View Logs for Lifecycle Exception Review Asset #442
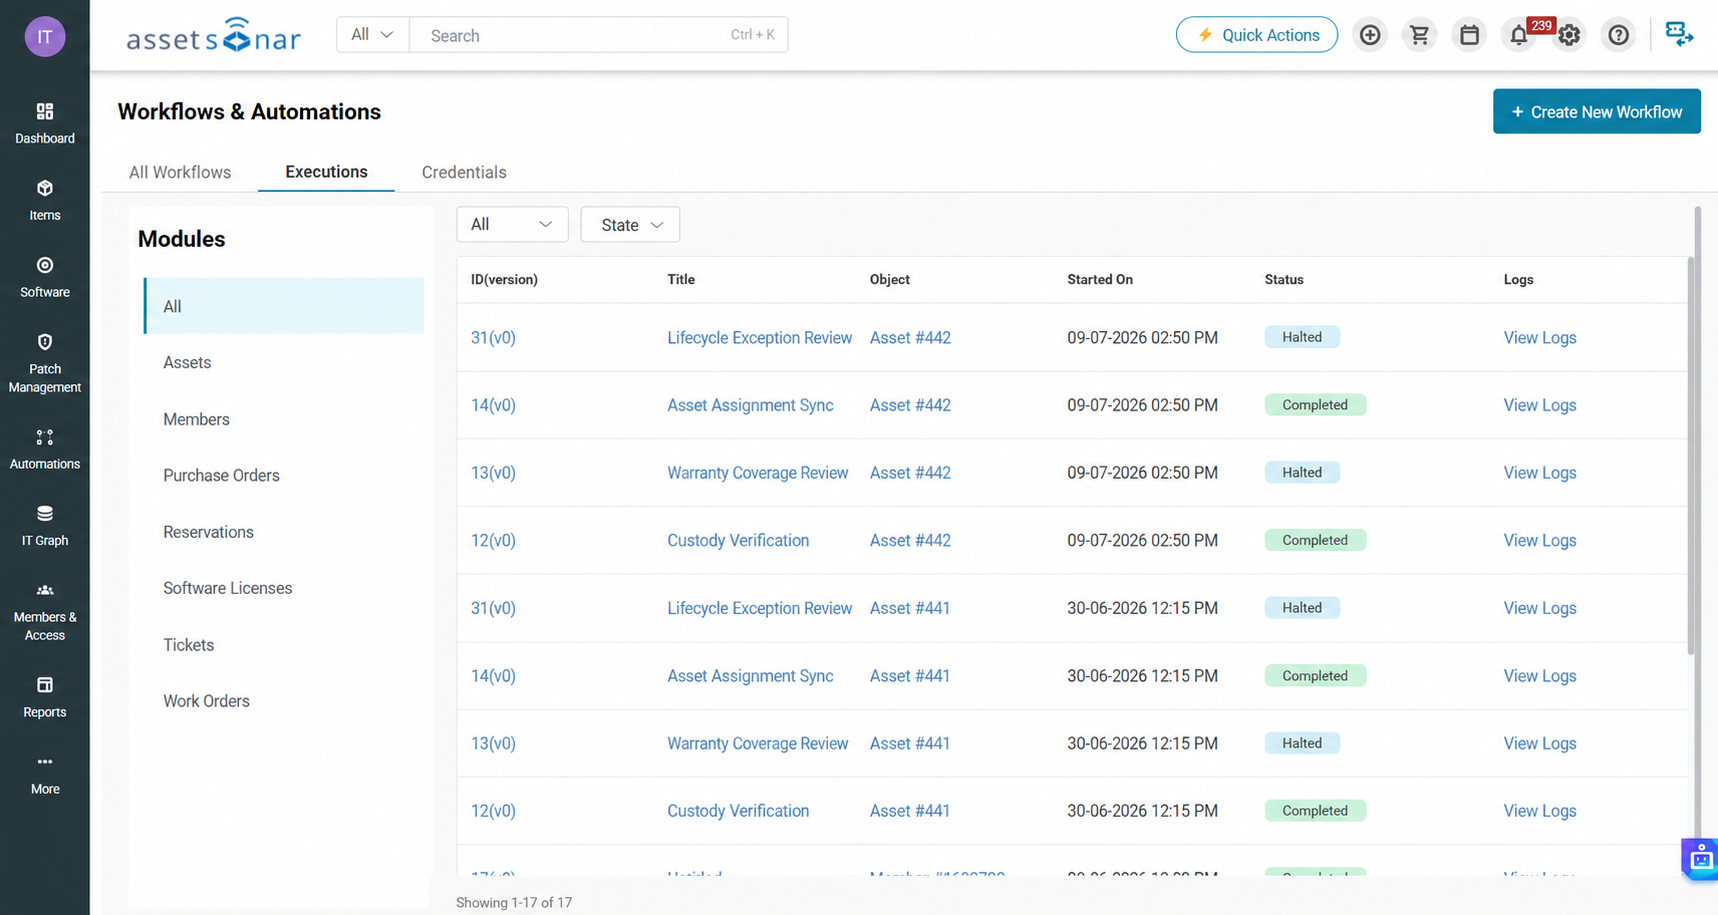1718x915 pixels. tap(1539, 338)
